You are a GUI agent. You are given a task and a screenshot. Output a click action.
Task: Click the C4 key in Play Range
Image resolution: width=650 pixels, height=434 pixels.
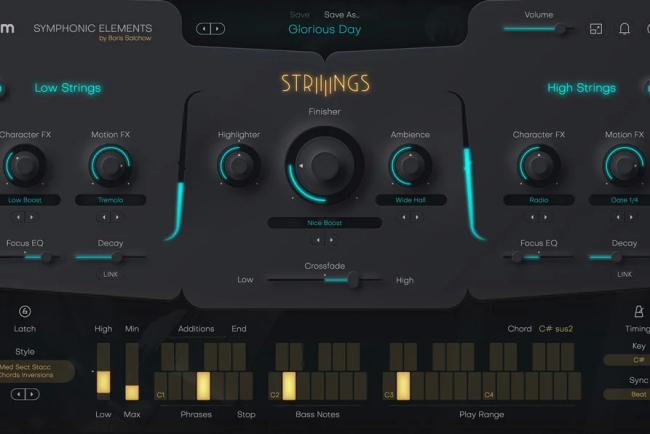[x=489, y=386]
